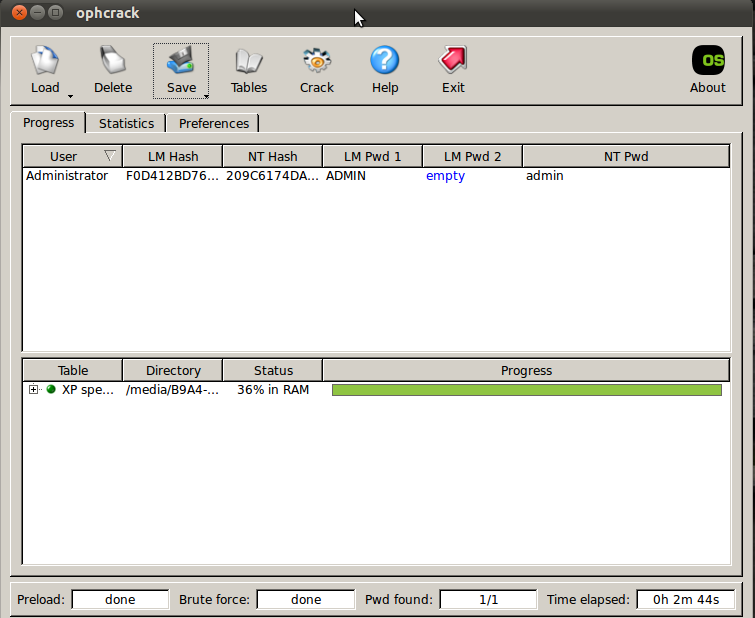755x618 pixels.
Task: Click the Directory column header
Action: coord(173,370)
